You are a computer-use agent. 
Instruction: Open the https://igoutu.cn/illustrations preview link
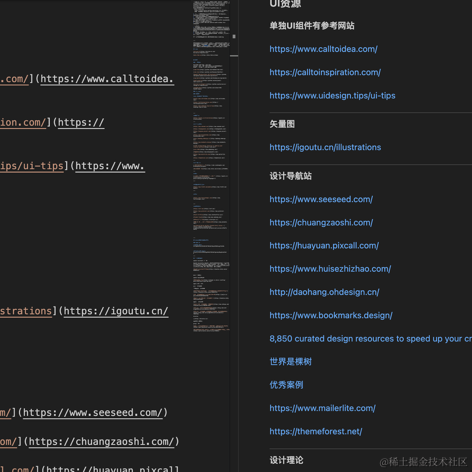pyautogui.click(x=325, y=147)
